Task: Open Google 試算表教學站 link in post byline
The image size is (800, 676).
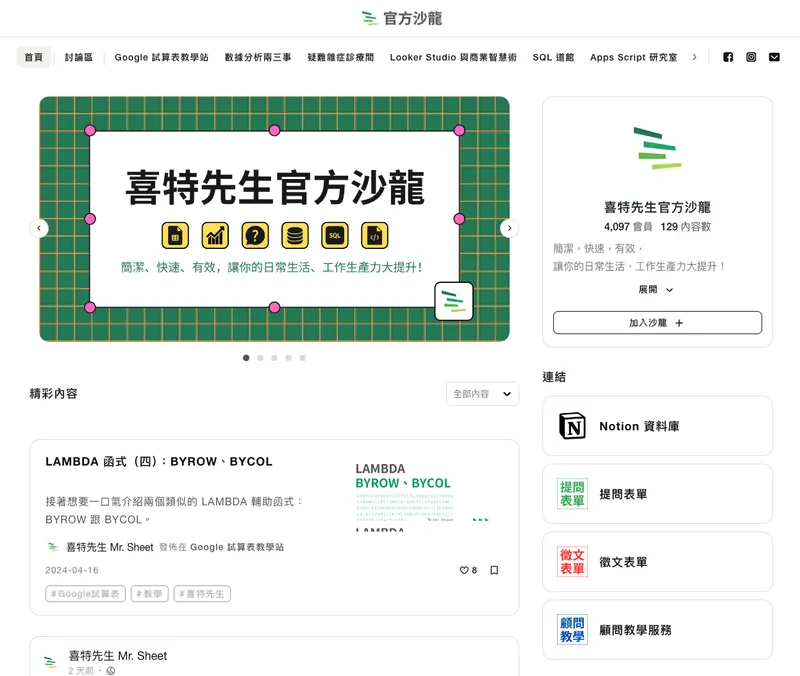Action: click(237, 547)
